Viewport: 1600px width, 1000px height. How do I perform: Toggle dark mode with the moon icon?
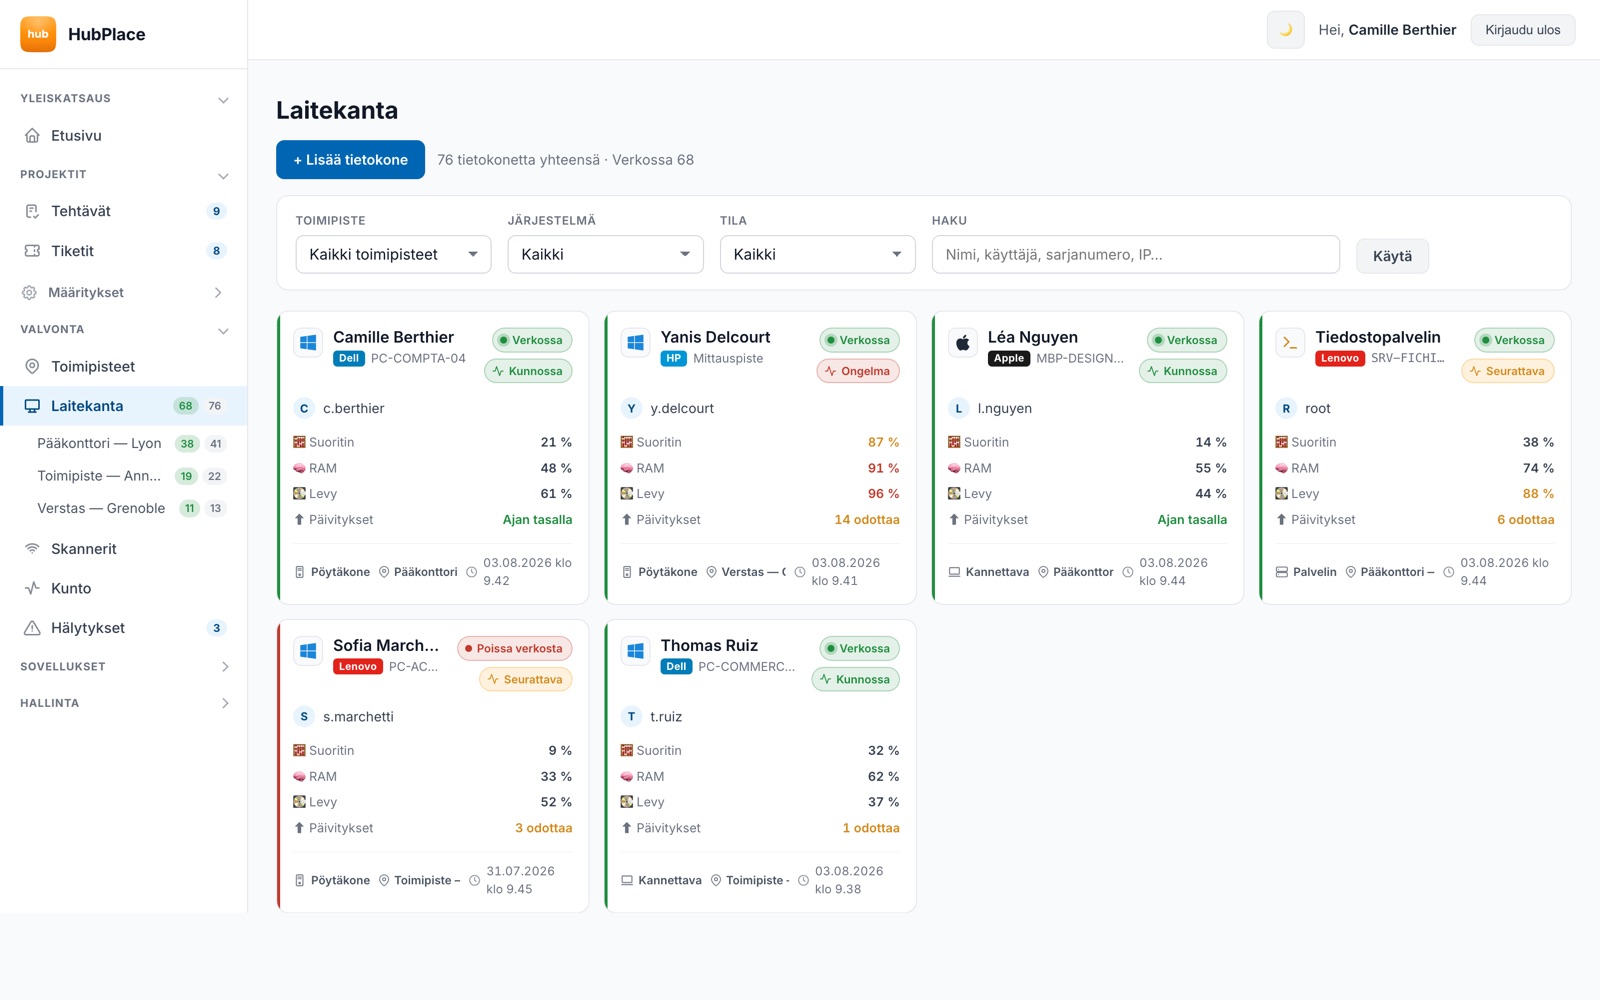pyautogui.click(x=1285, y=30)
